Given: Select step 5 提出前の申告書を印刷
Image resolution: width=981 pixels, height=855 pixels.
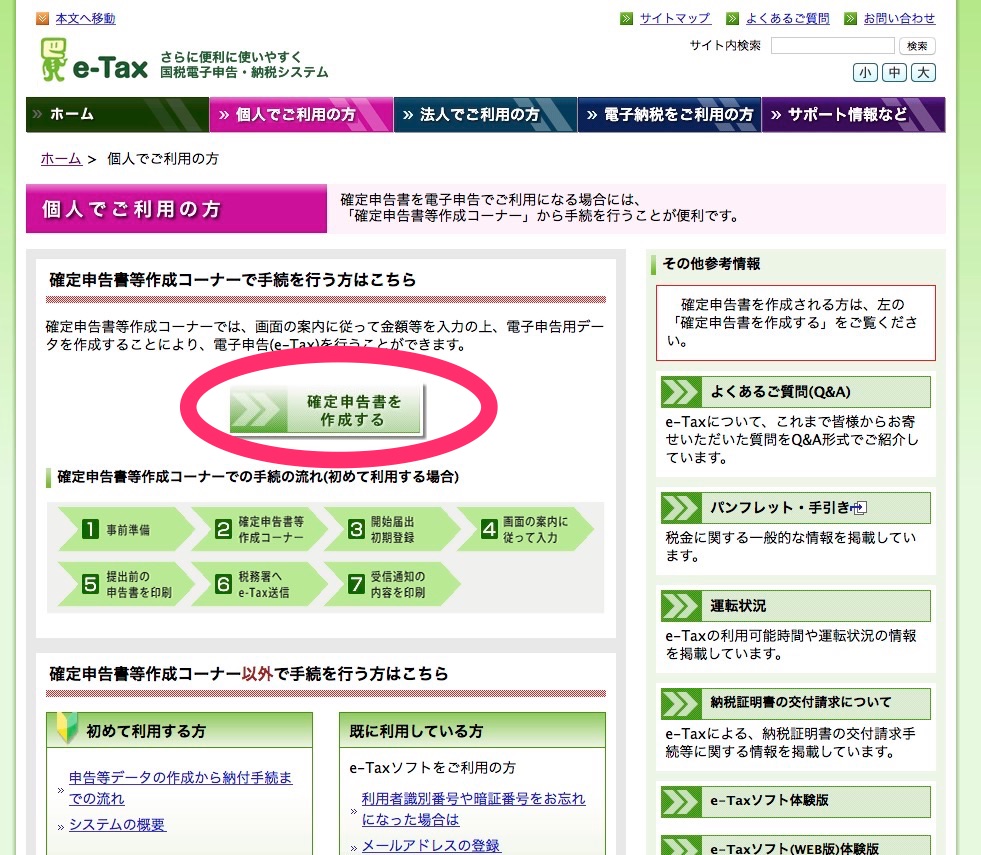Looking at the screenshot, I should (x=125, y=584).
